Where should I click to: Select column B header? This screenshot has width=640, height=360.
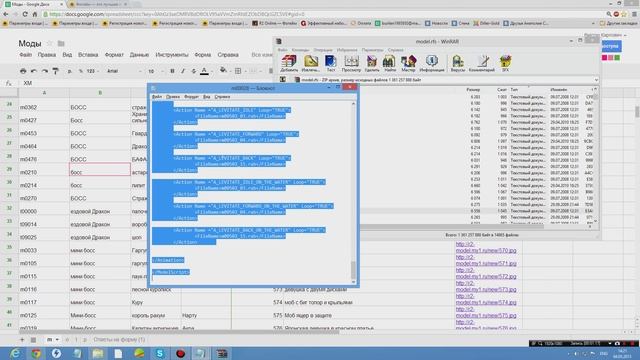(x=100, y=93)
